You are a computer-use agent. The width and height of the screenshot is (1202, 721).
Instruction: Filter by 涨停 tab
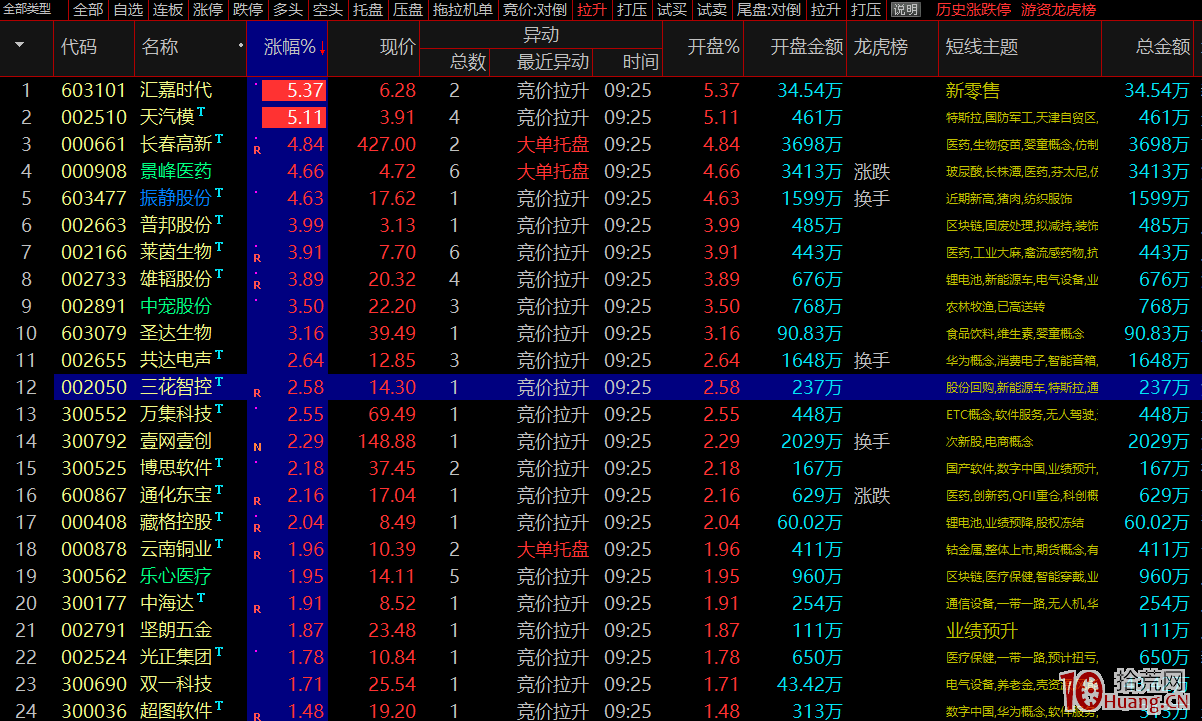207,10
